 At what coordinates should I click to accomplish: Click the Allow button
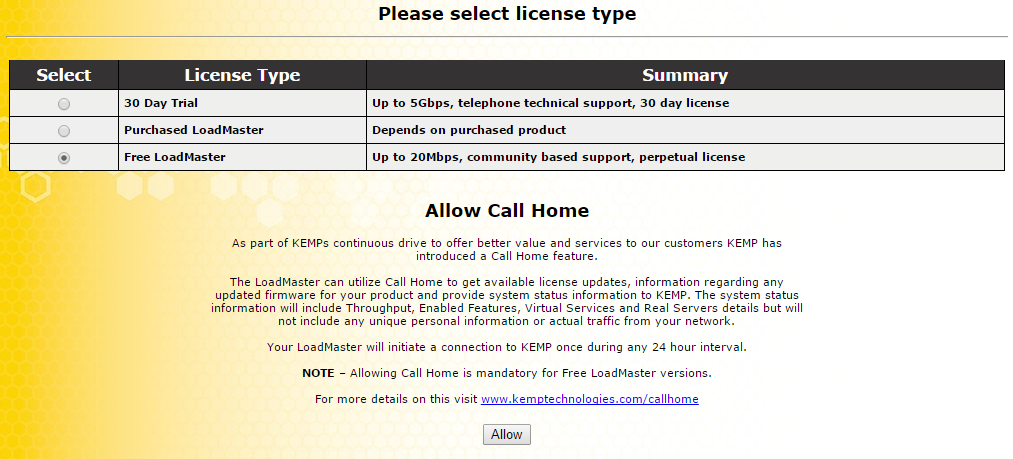pos(506,434)
